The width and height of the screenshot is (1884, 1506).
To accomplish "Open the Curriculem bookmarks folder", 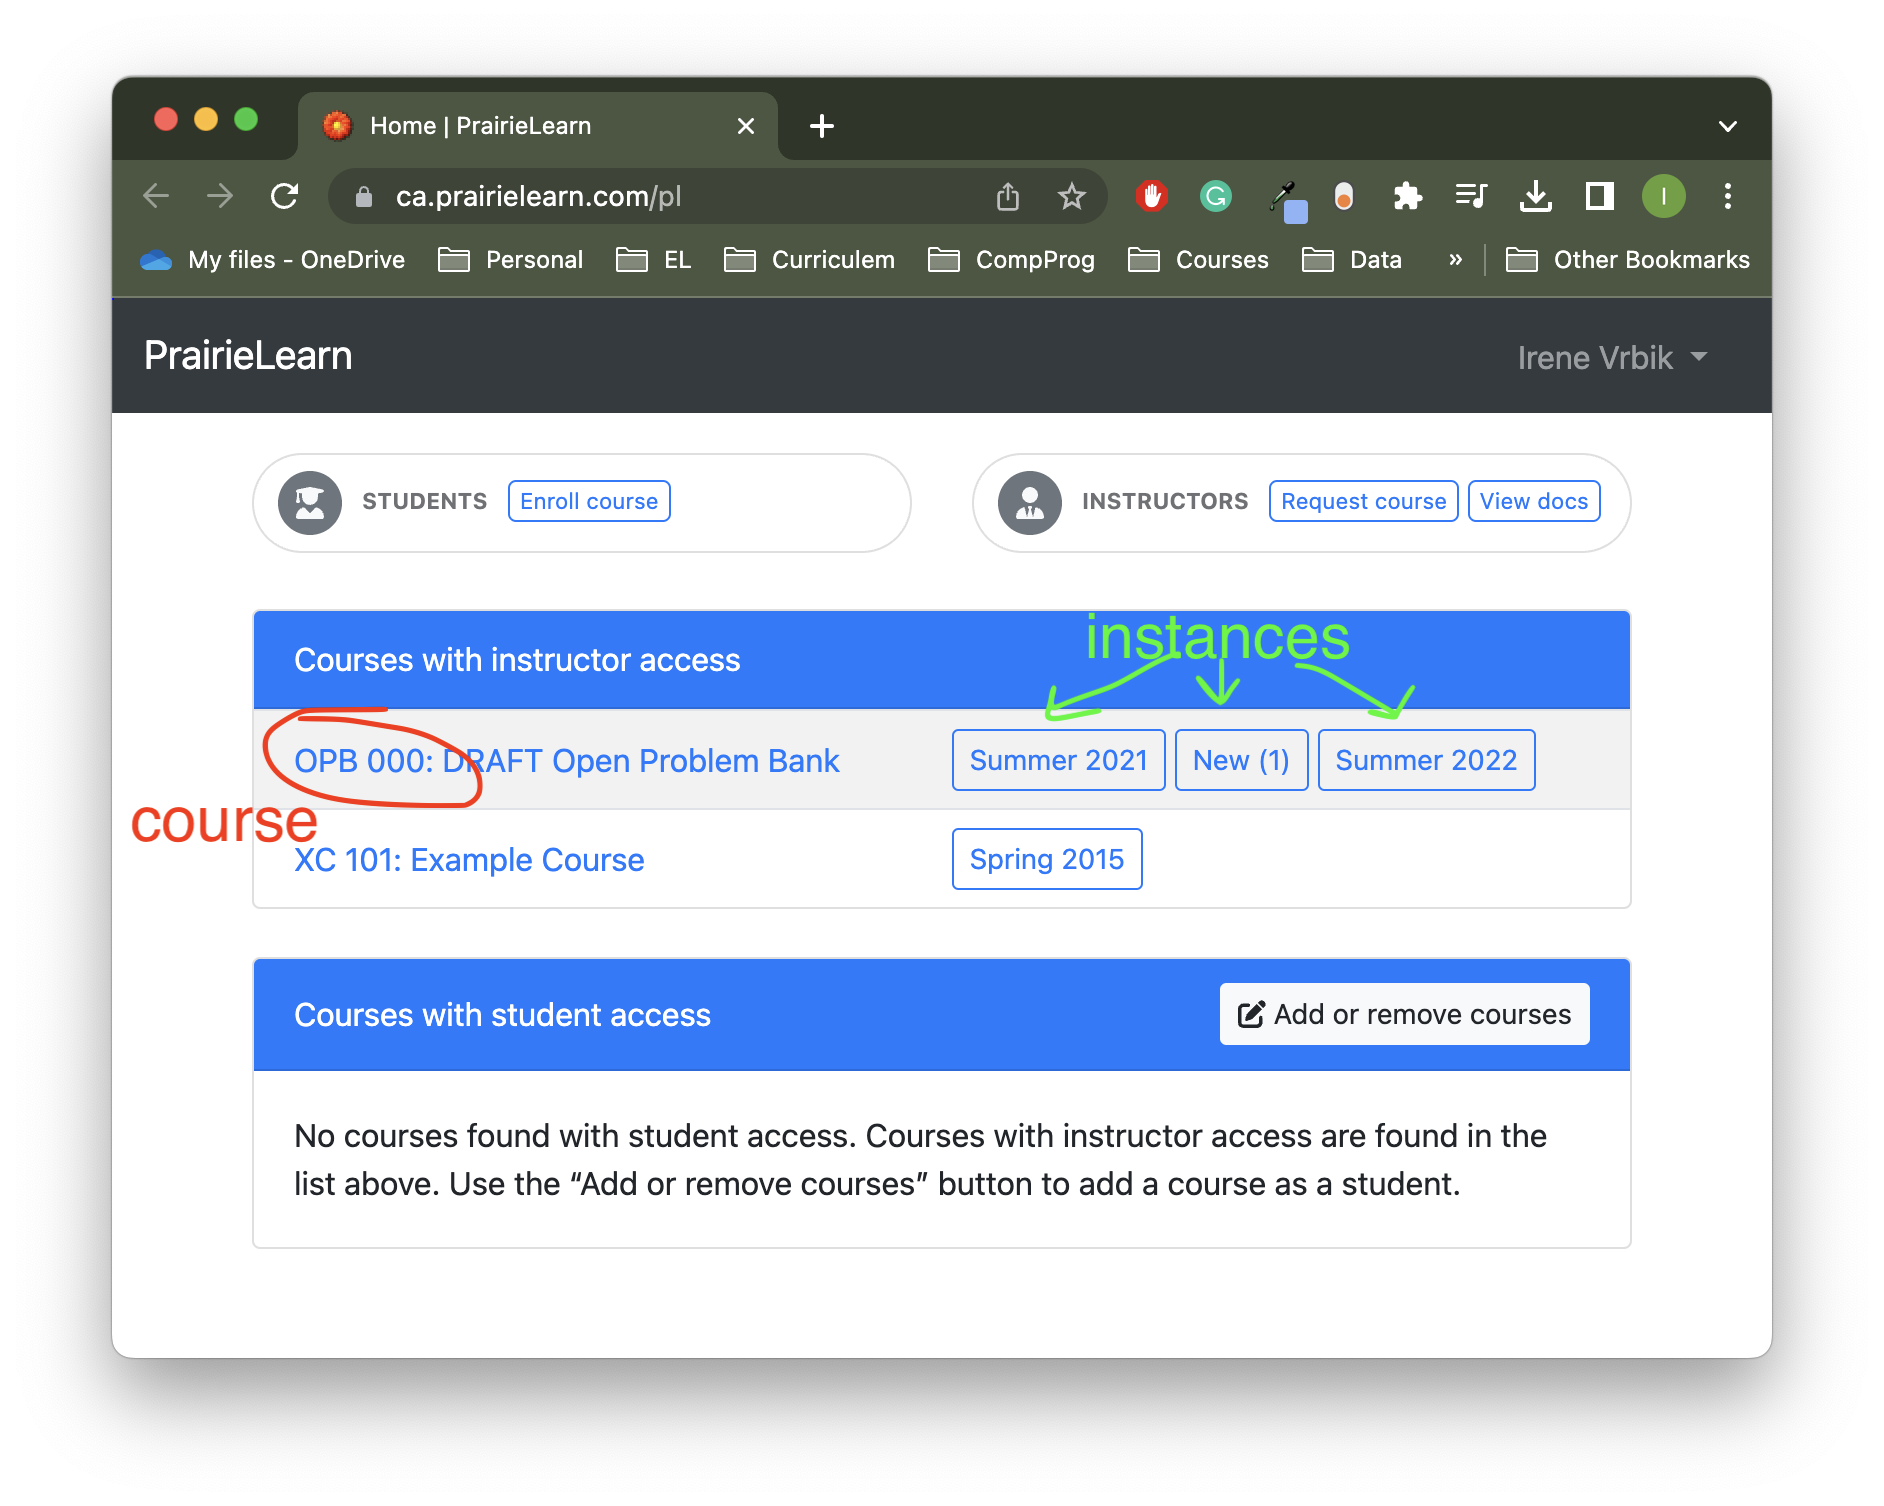I will coord(810,260).
